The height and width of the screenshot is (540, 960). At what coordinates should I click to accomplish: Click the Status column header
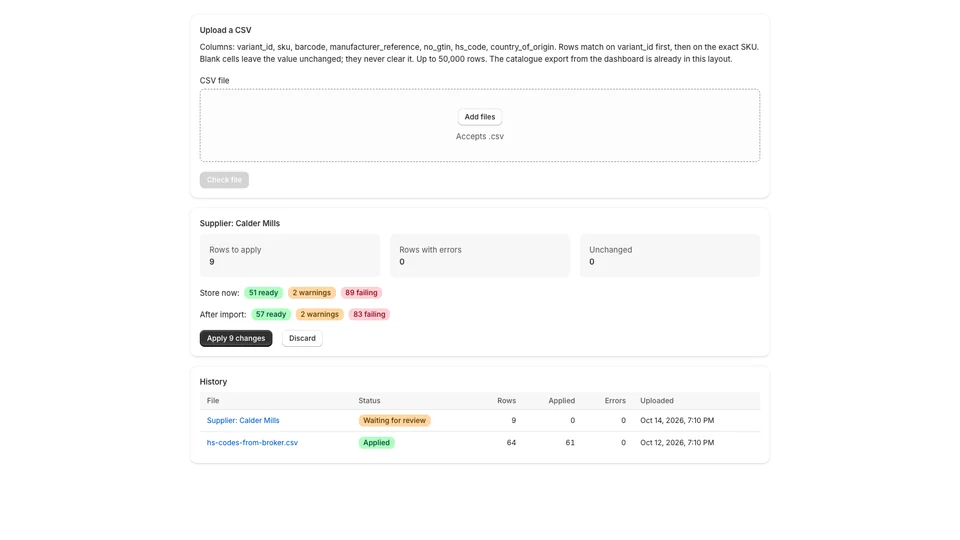point(369,401)
